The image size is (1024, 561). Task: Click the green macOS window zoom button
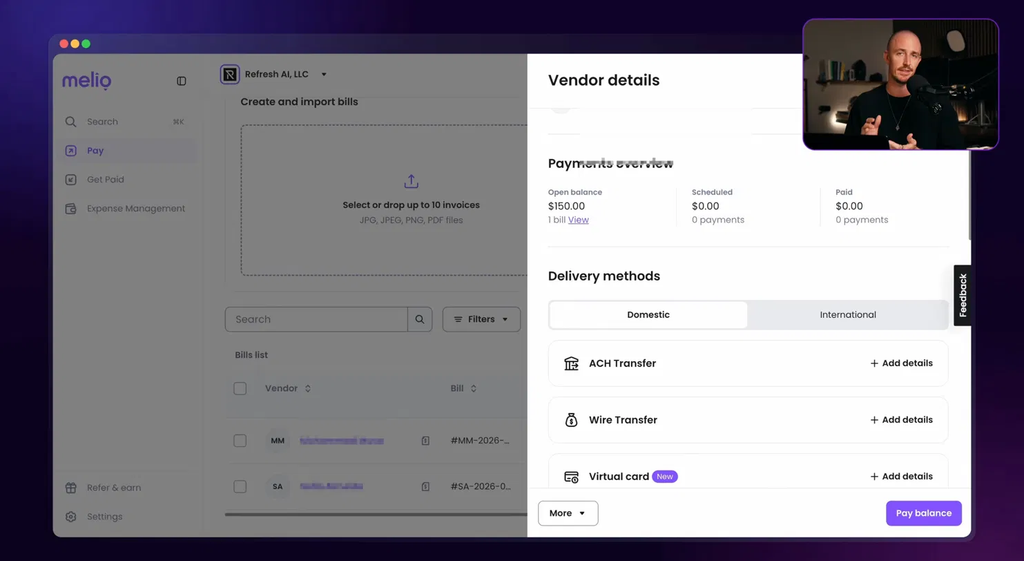tap(86, 44)
